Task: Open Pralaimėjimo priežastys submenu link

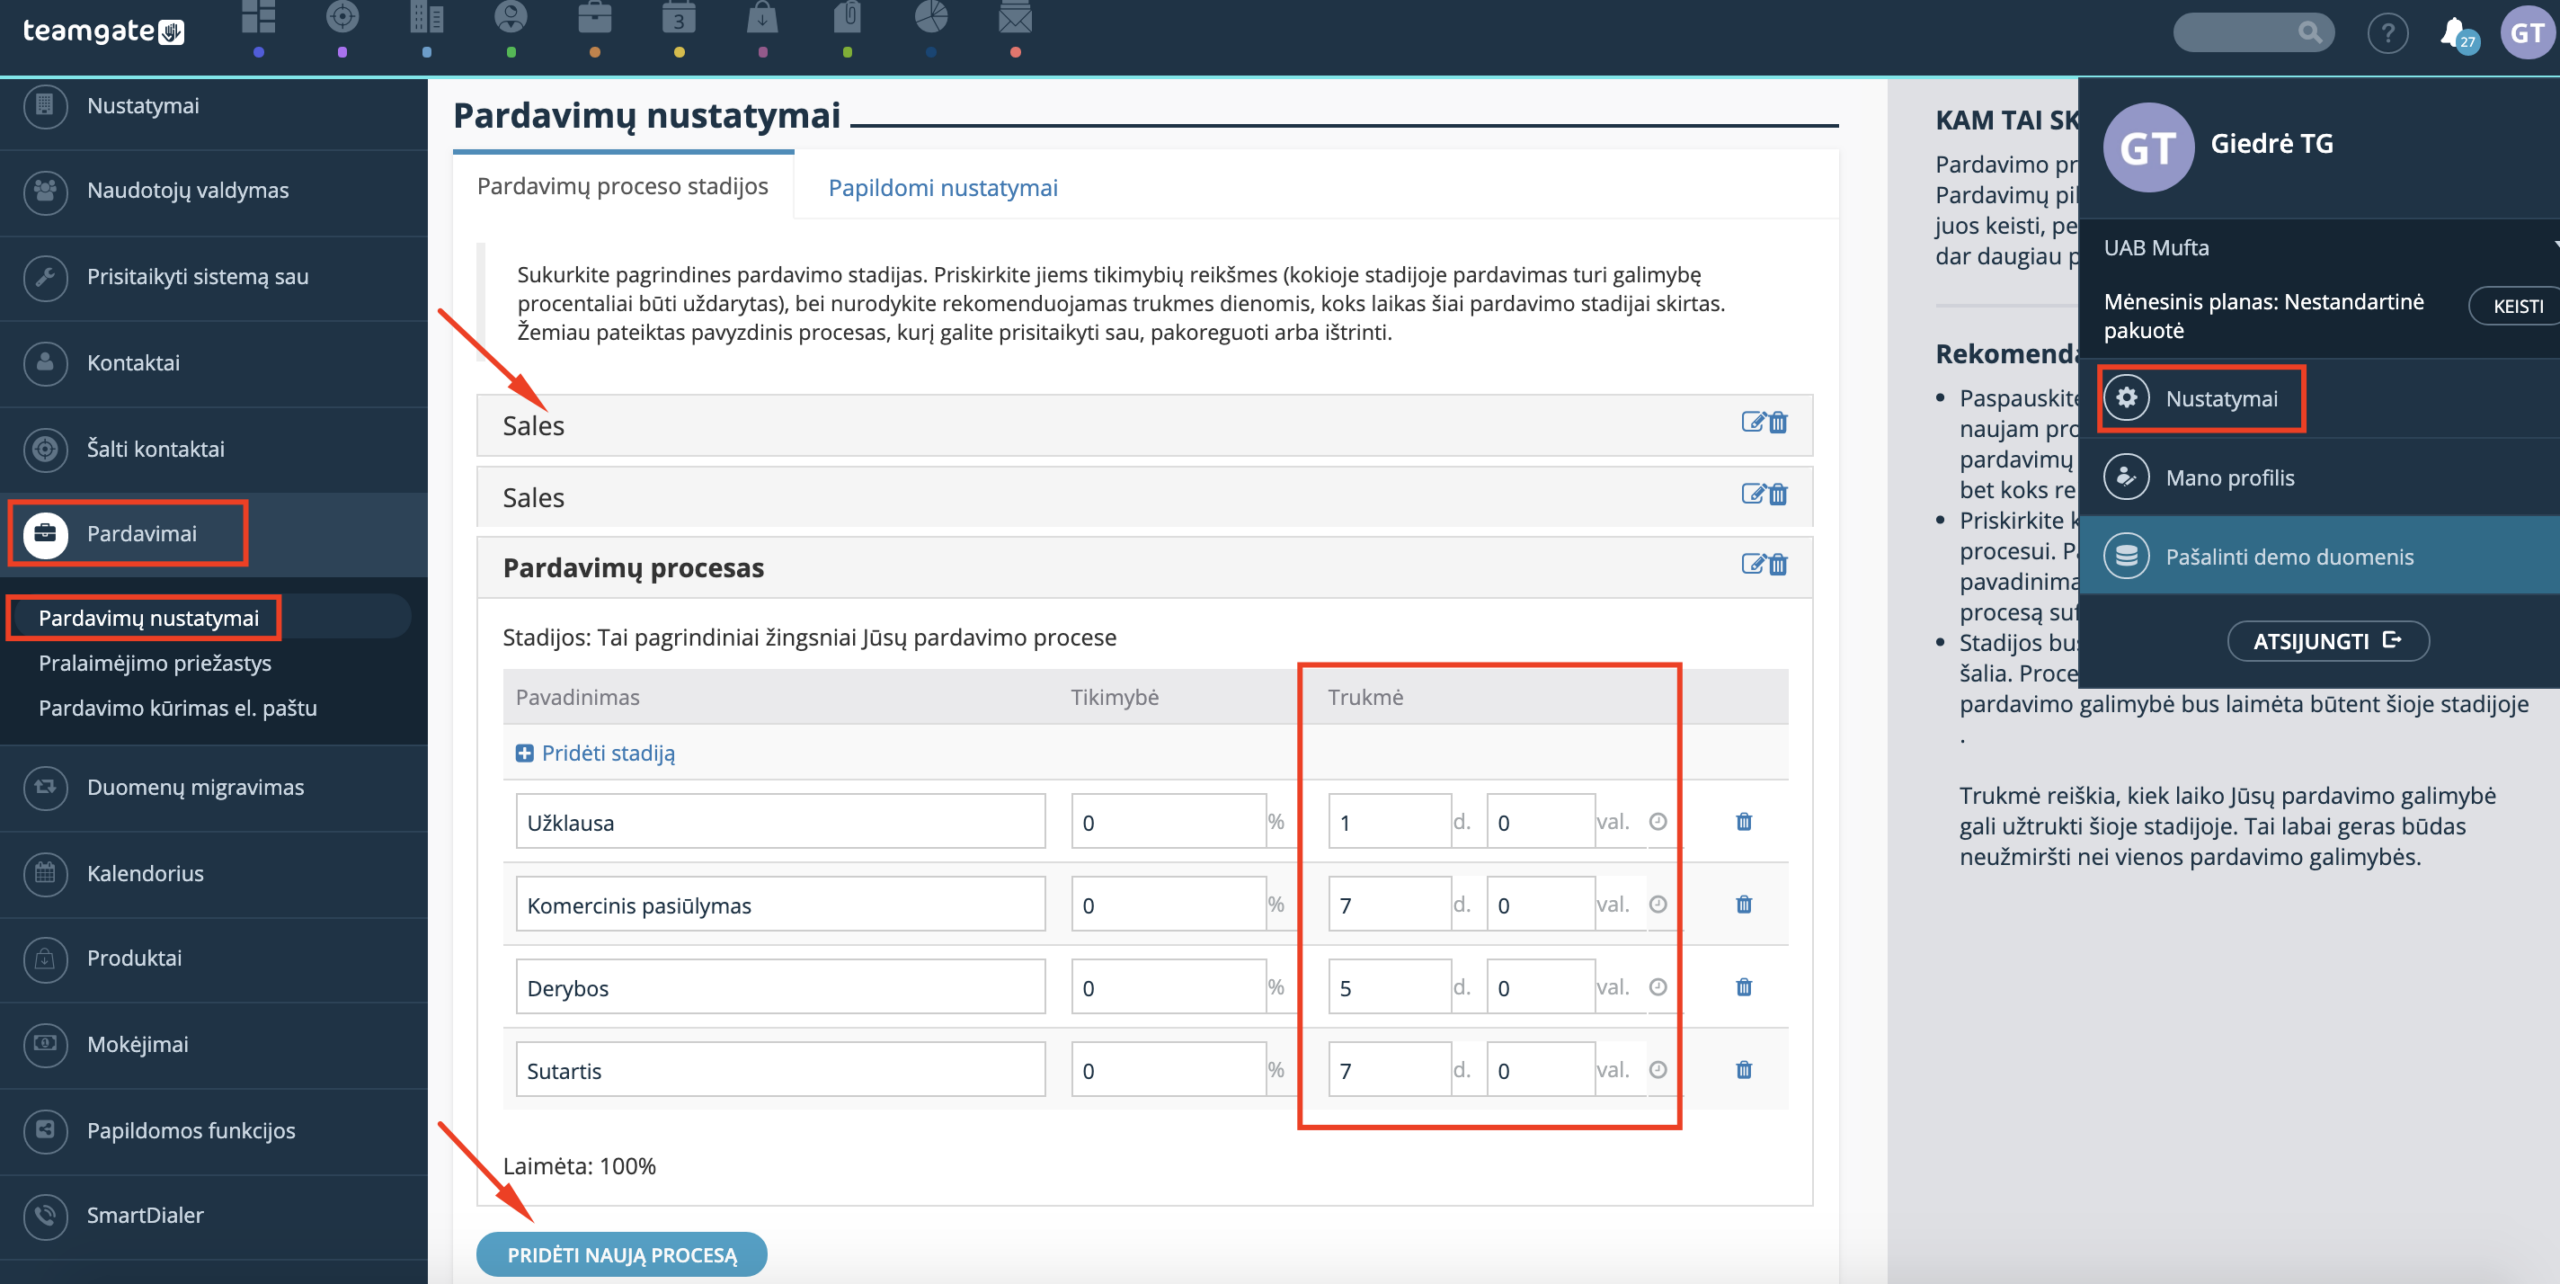Action: [155, 663]
